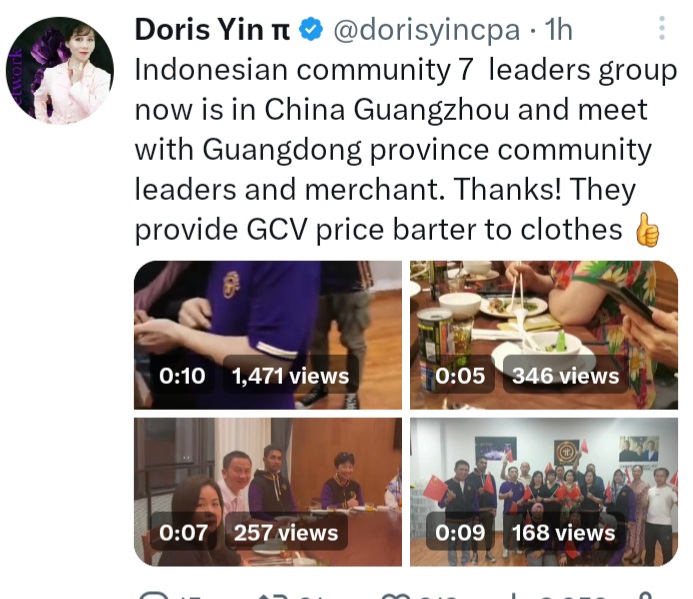The image size is (693, 599).
Task: Click the thumbs-up emoji in the tweet
Action: (x=647, y=230)
